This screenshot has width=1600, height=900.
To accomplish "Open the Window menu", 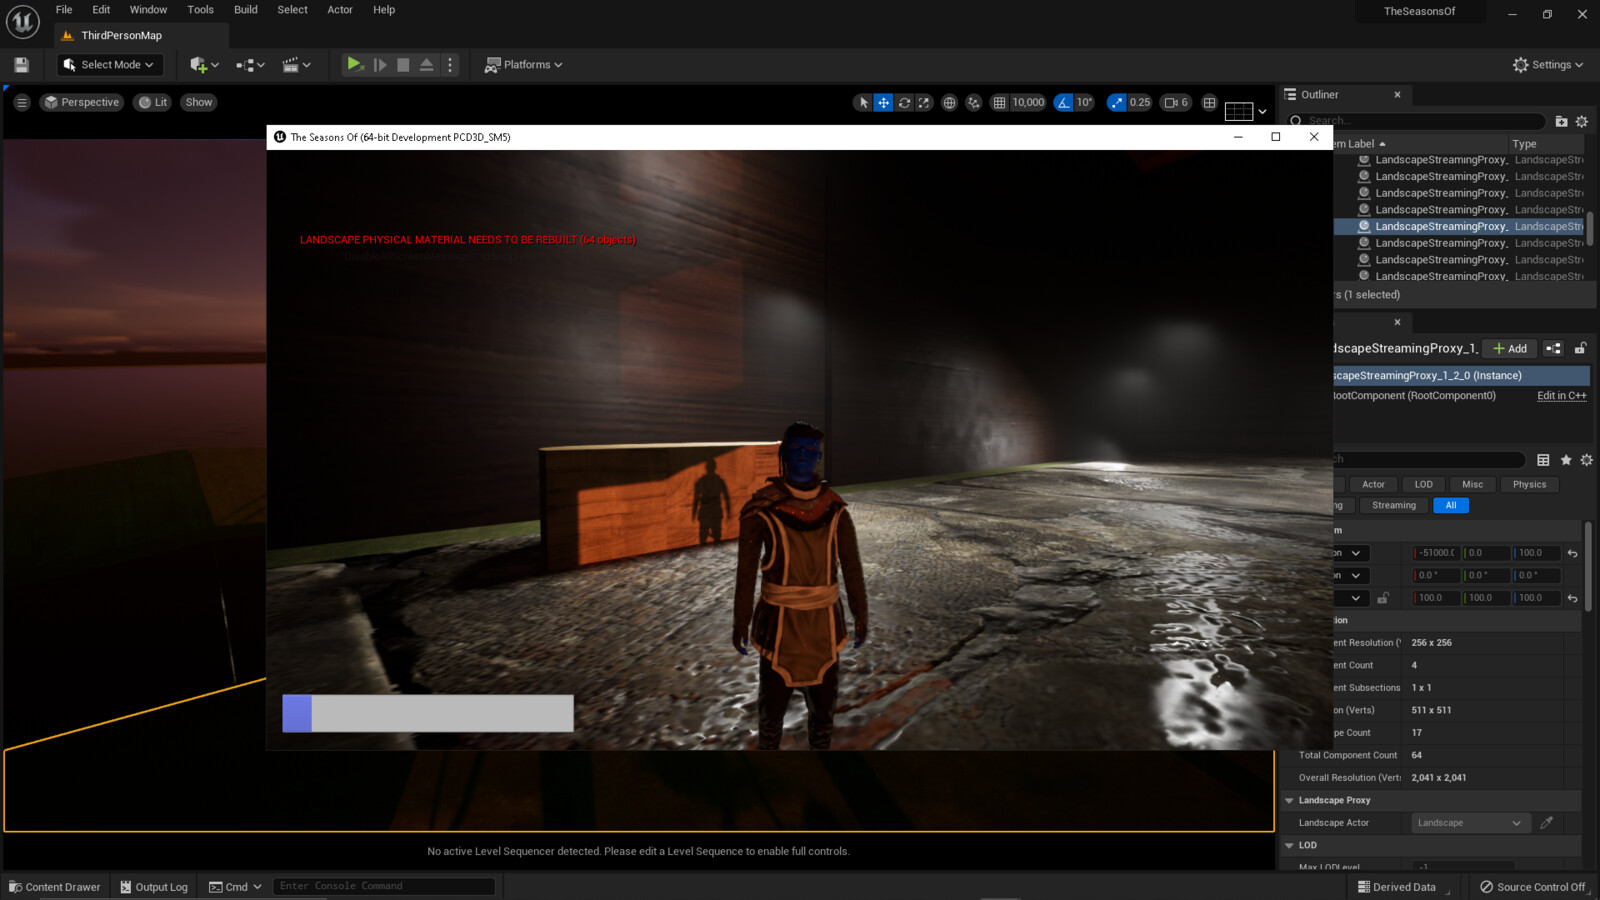I will click(148, 10).
